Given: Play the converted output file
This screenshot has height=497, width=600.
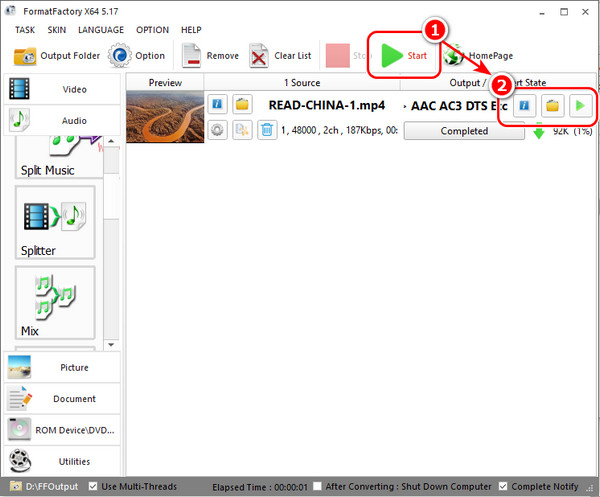Looking at the screenshot, I should [x=580, y=106].
